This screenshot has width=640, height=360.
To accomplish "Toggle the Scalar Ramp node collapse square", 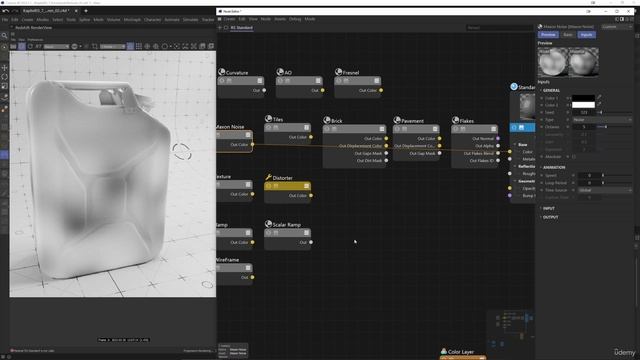I will point(307,233).
